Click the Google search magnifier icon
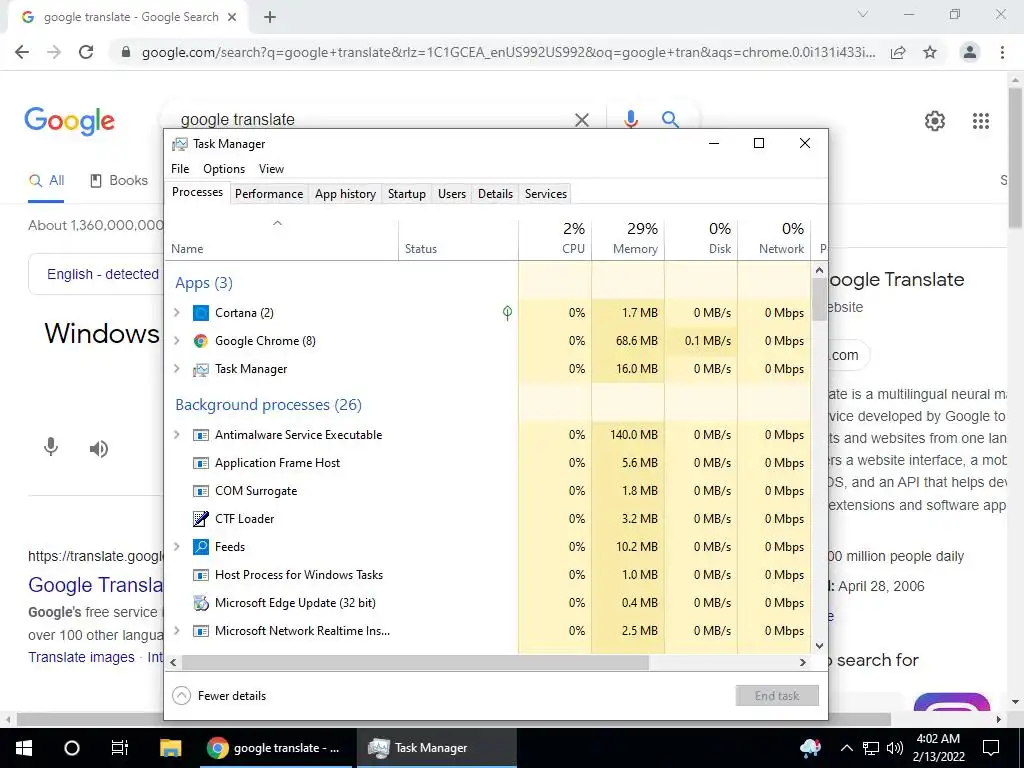The height and width of the screenshot is (768, 1024). click(x=670, y=119)
